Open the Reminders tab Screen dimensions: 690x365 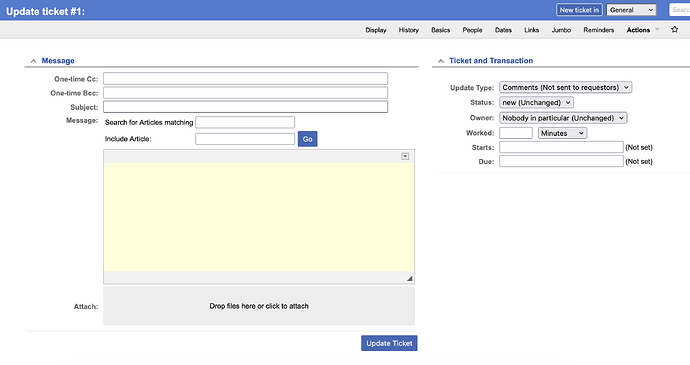pos(598,30)
